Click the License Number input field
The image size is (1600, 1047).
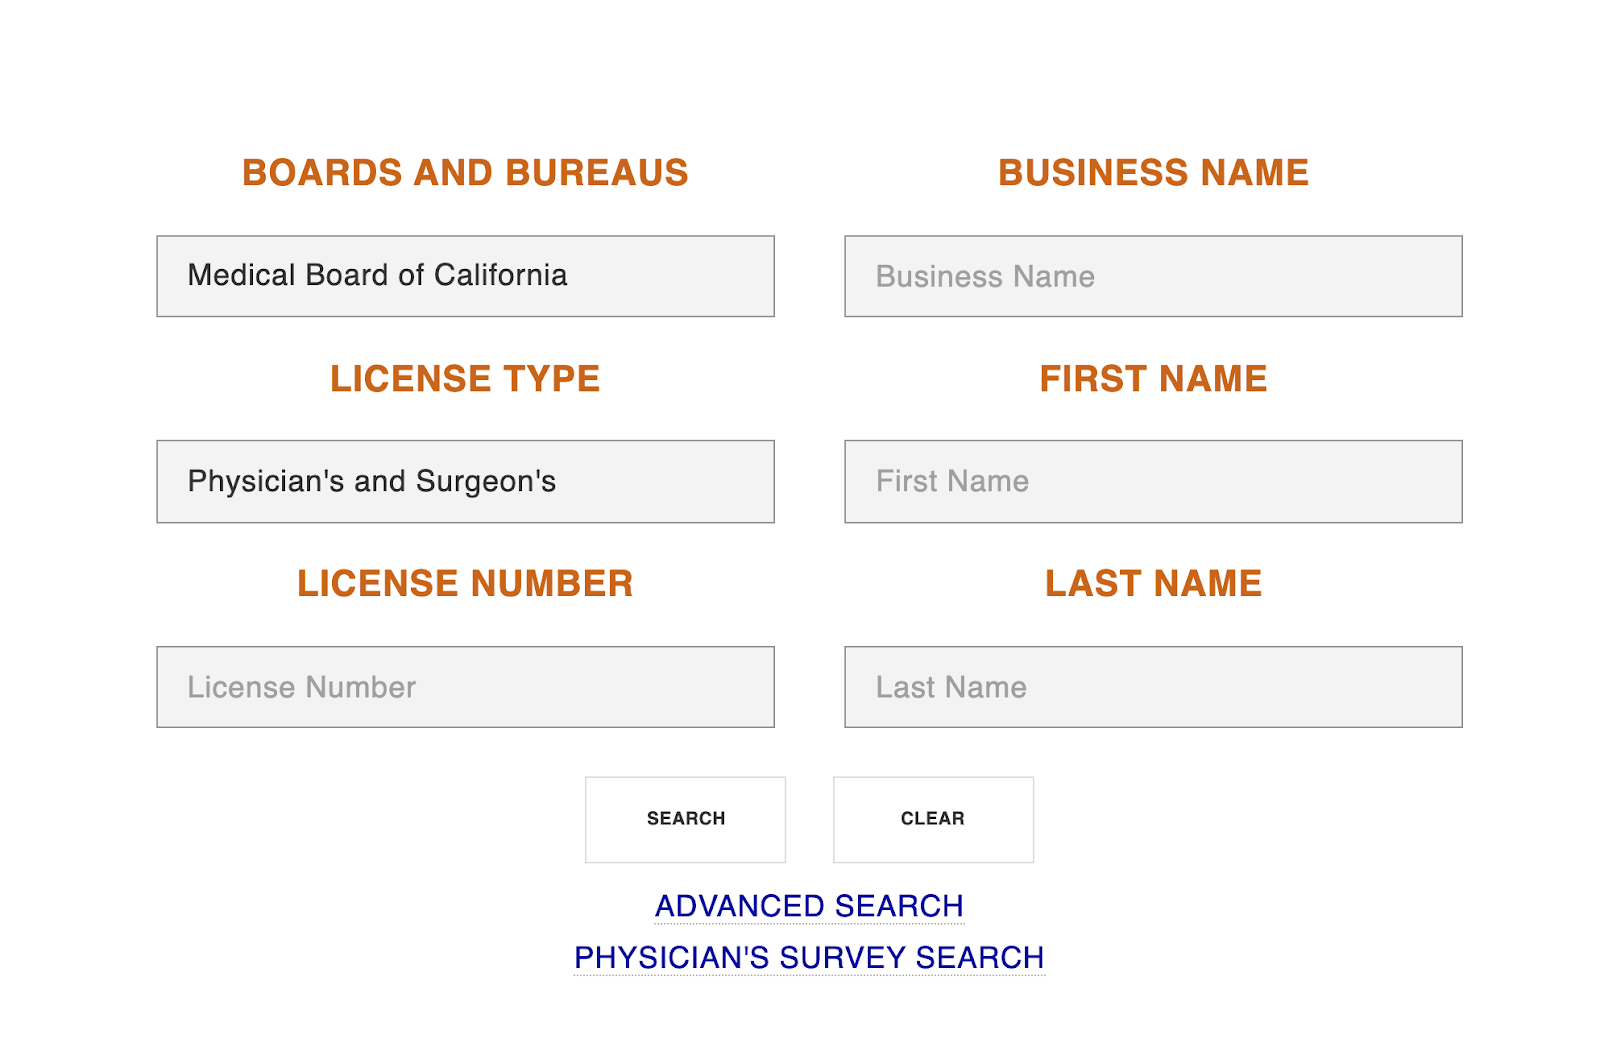pyautogui.click(x=465, y=687)
